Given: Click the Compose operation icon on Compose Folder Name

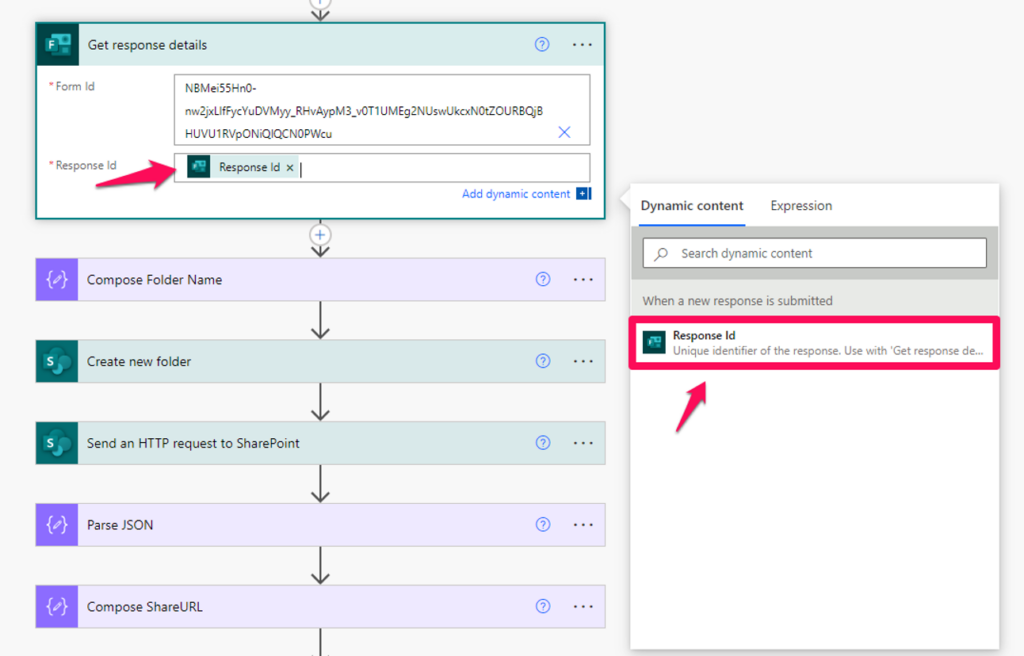Looking at the screenshot, I should click(56, 279).
